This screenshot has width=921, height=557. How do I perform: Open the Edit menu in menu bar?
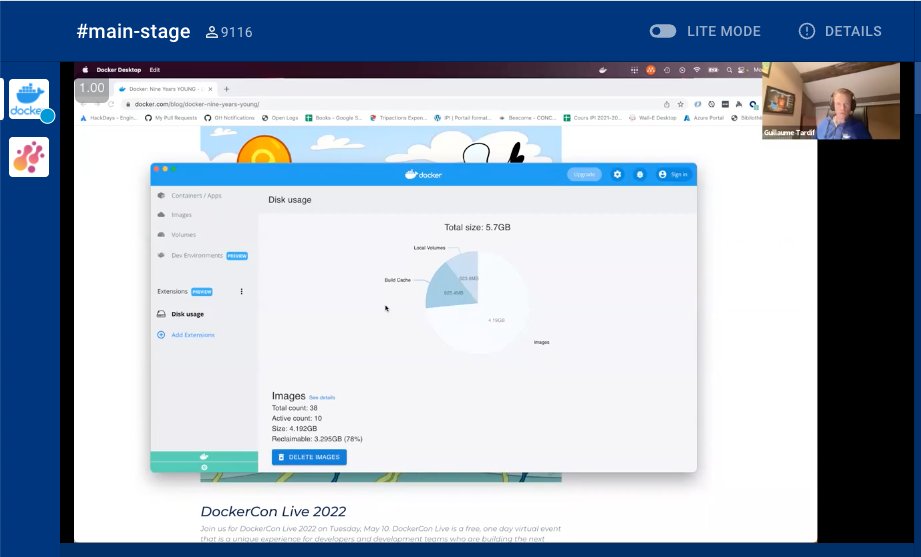154,69
